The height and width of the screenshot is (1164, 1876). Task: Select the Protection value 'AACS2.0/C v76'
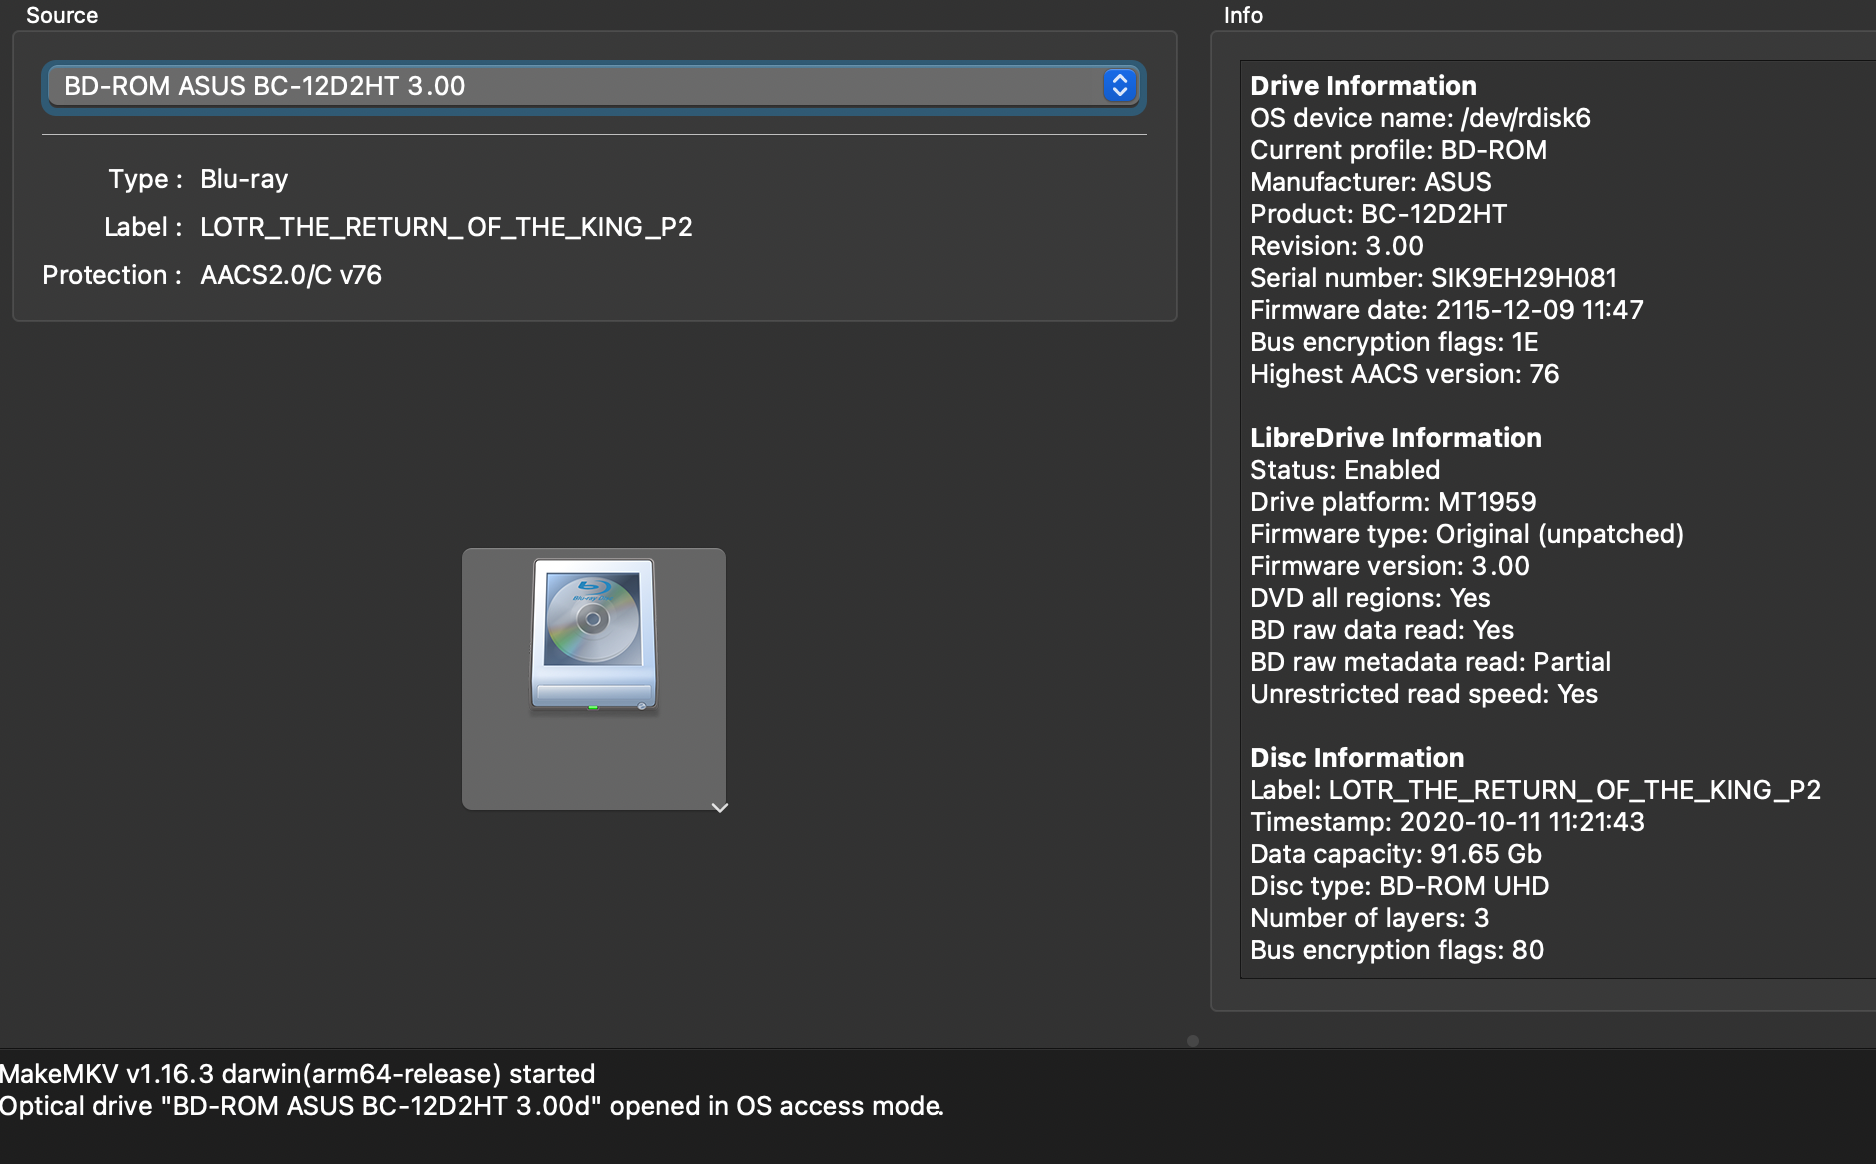point(291,275)
